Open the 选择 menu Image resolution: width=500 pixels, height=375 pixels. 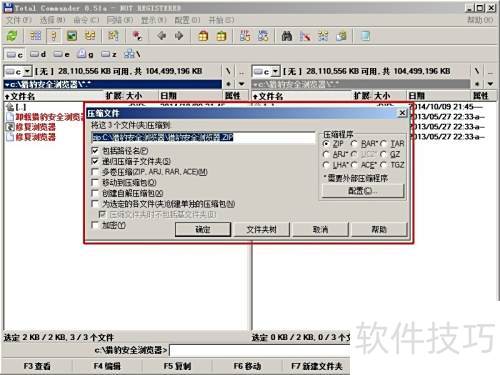[53, 20]
